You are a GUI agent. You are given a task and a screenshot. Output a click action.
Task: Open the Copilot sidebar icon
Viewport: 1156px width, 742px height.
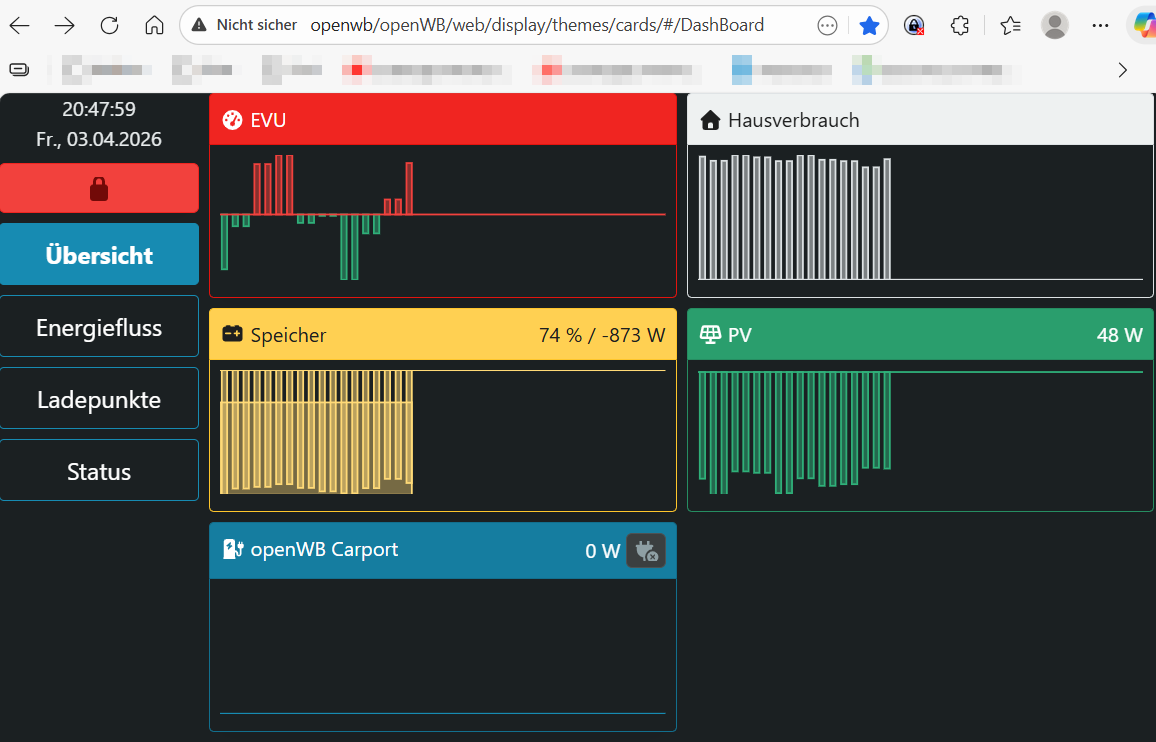pyautogui.click(x=1143, y=26)
